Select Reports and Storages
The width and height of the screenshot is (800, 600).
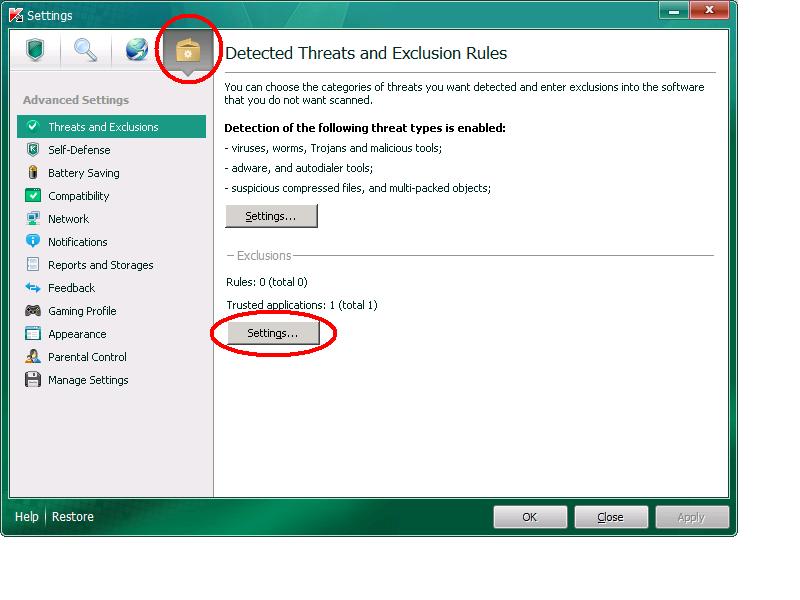coord(100,265)
